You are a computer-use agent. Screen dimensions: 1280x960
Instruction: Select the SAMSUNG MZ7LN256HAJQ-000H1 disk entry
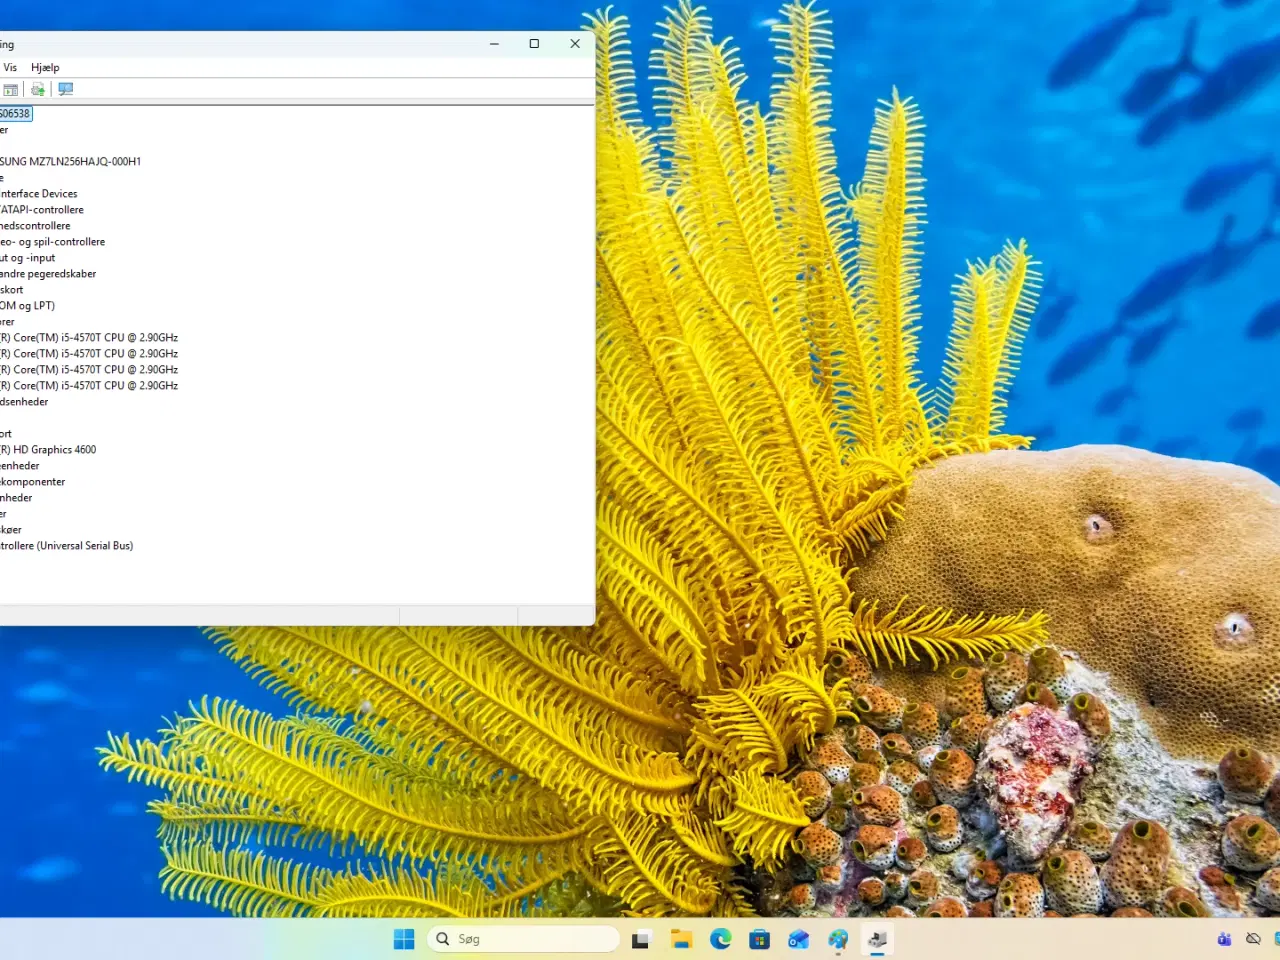(x=70, y=161)
